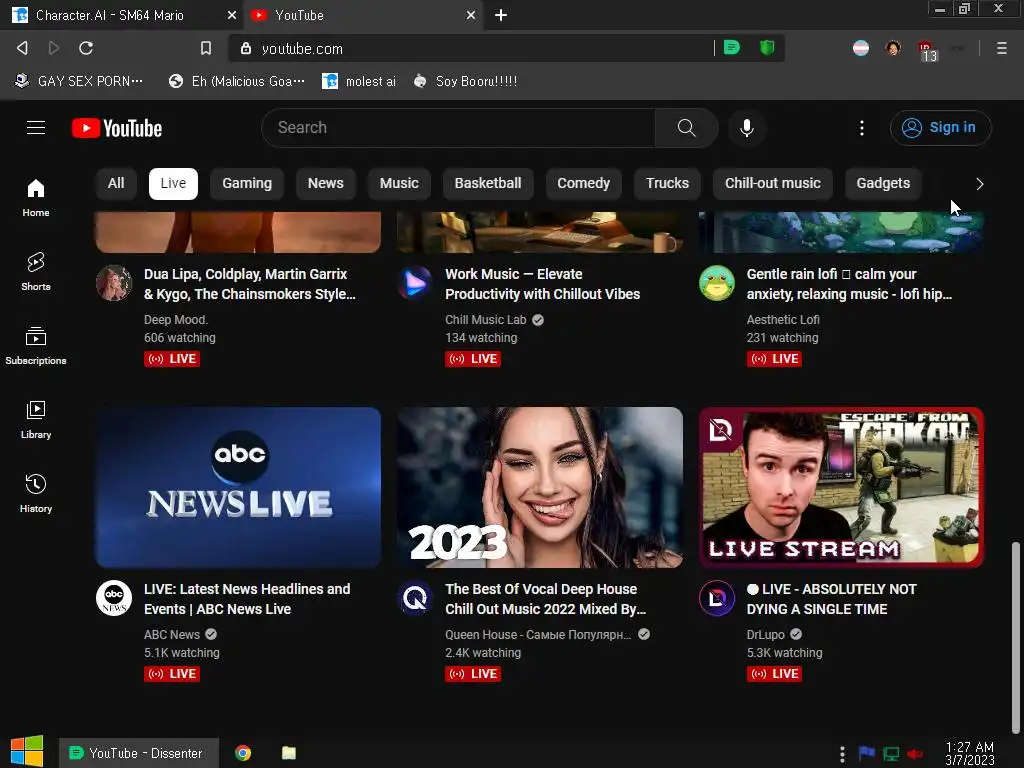Select the Live filter chip
This screenshot has height=768, width=1024.
173,184
